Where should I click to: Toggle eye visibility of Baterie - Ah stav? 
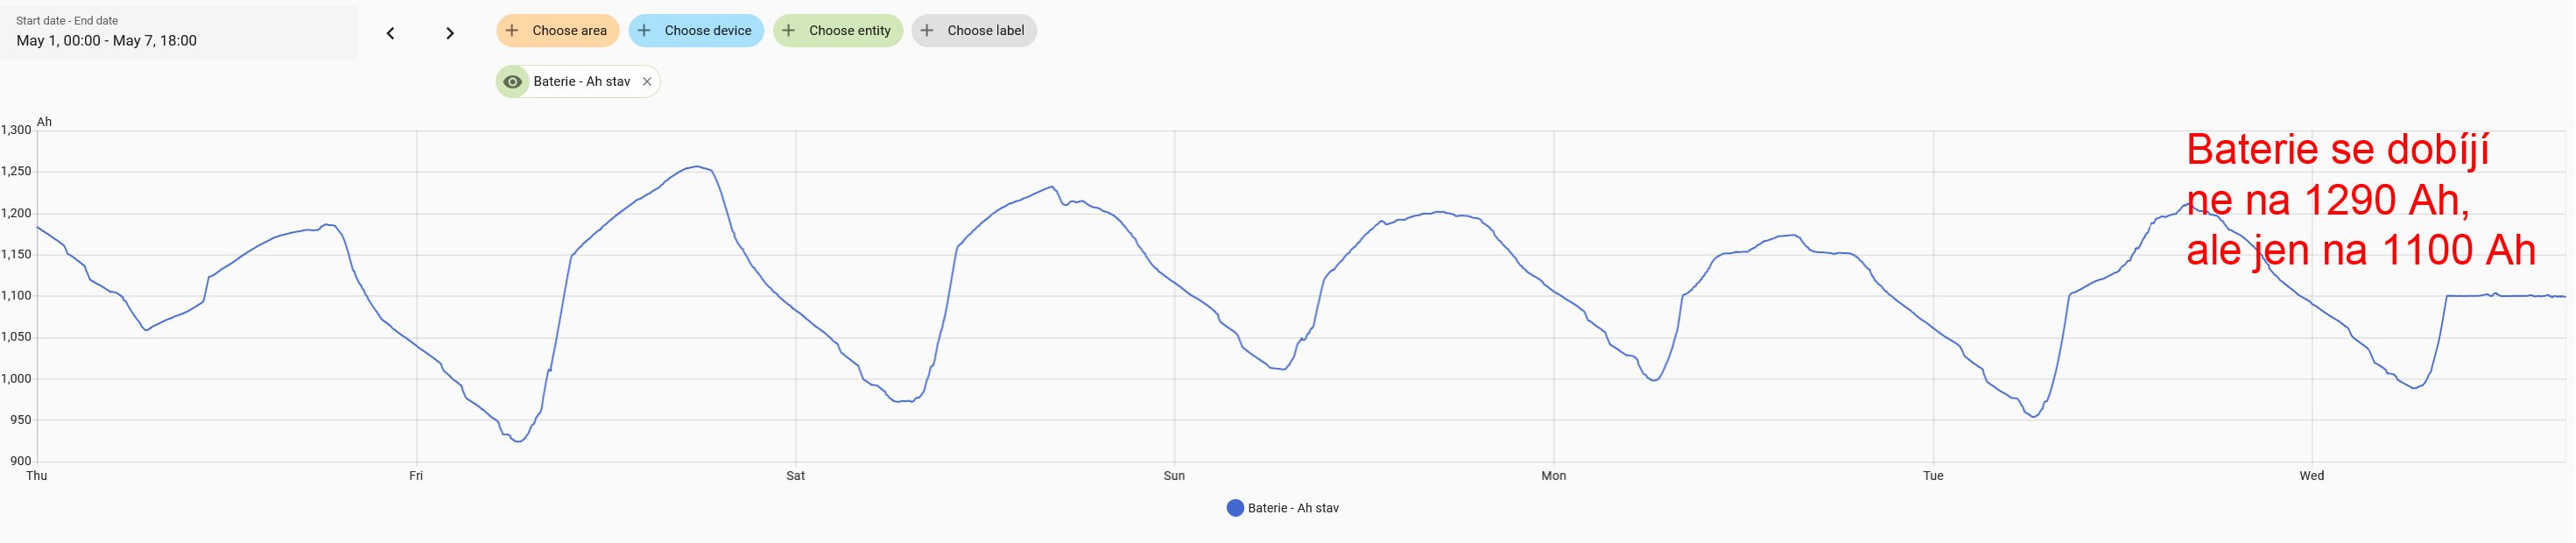pyautogui.click(x=513, y=82)
